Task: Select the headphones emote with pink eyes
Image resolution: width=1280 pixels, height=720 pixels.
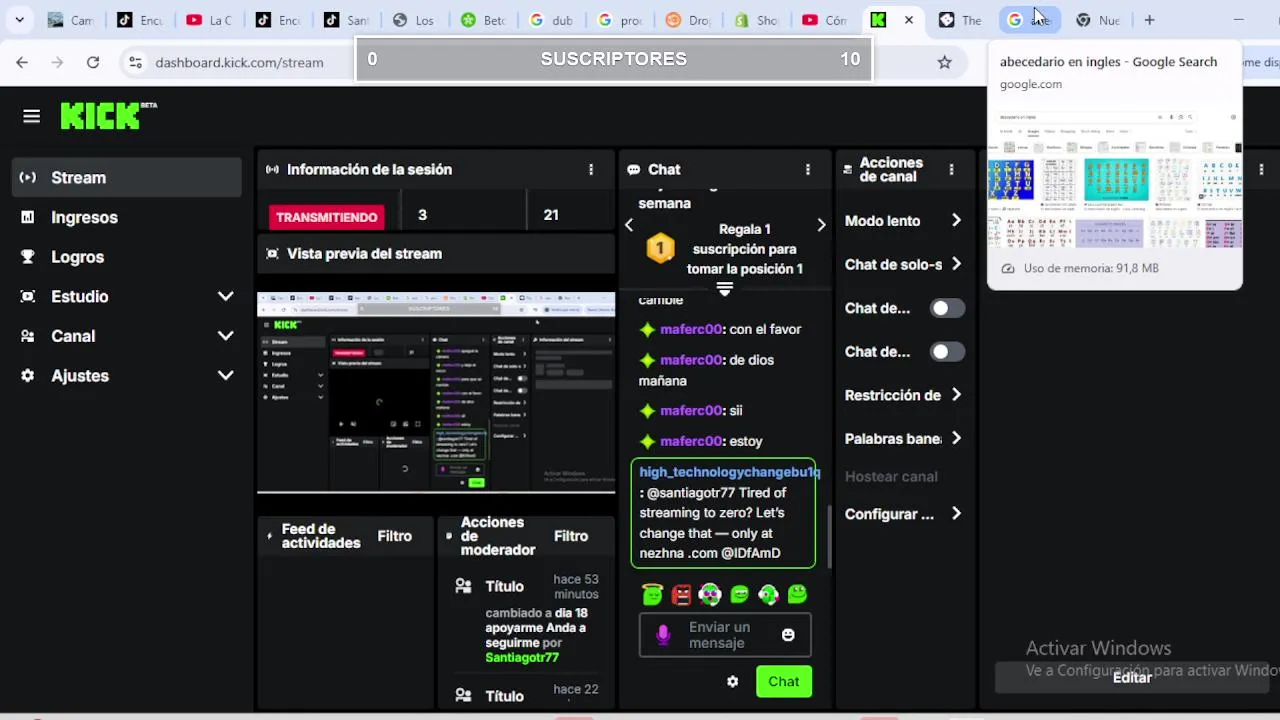Action: pyautogui.click(x=710, y=595)
